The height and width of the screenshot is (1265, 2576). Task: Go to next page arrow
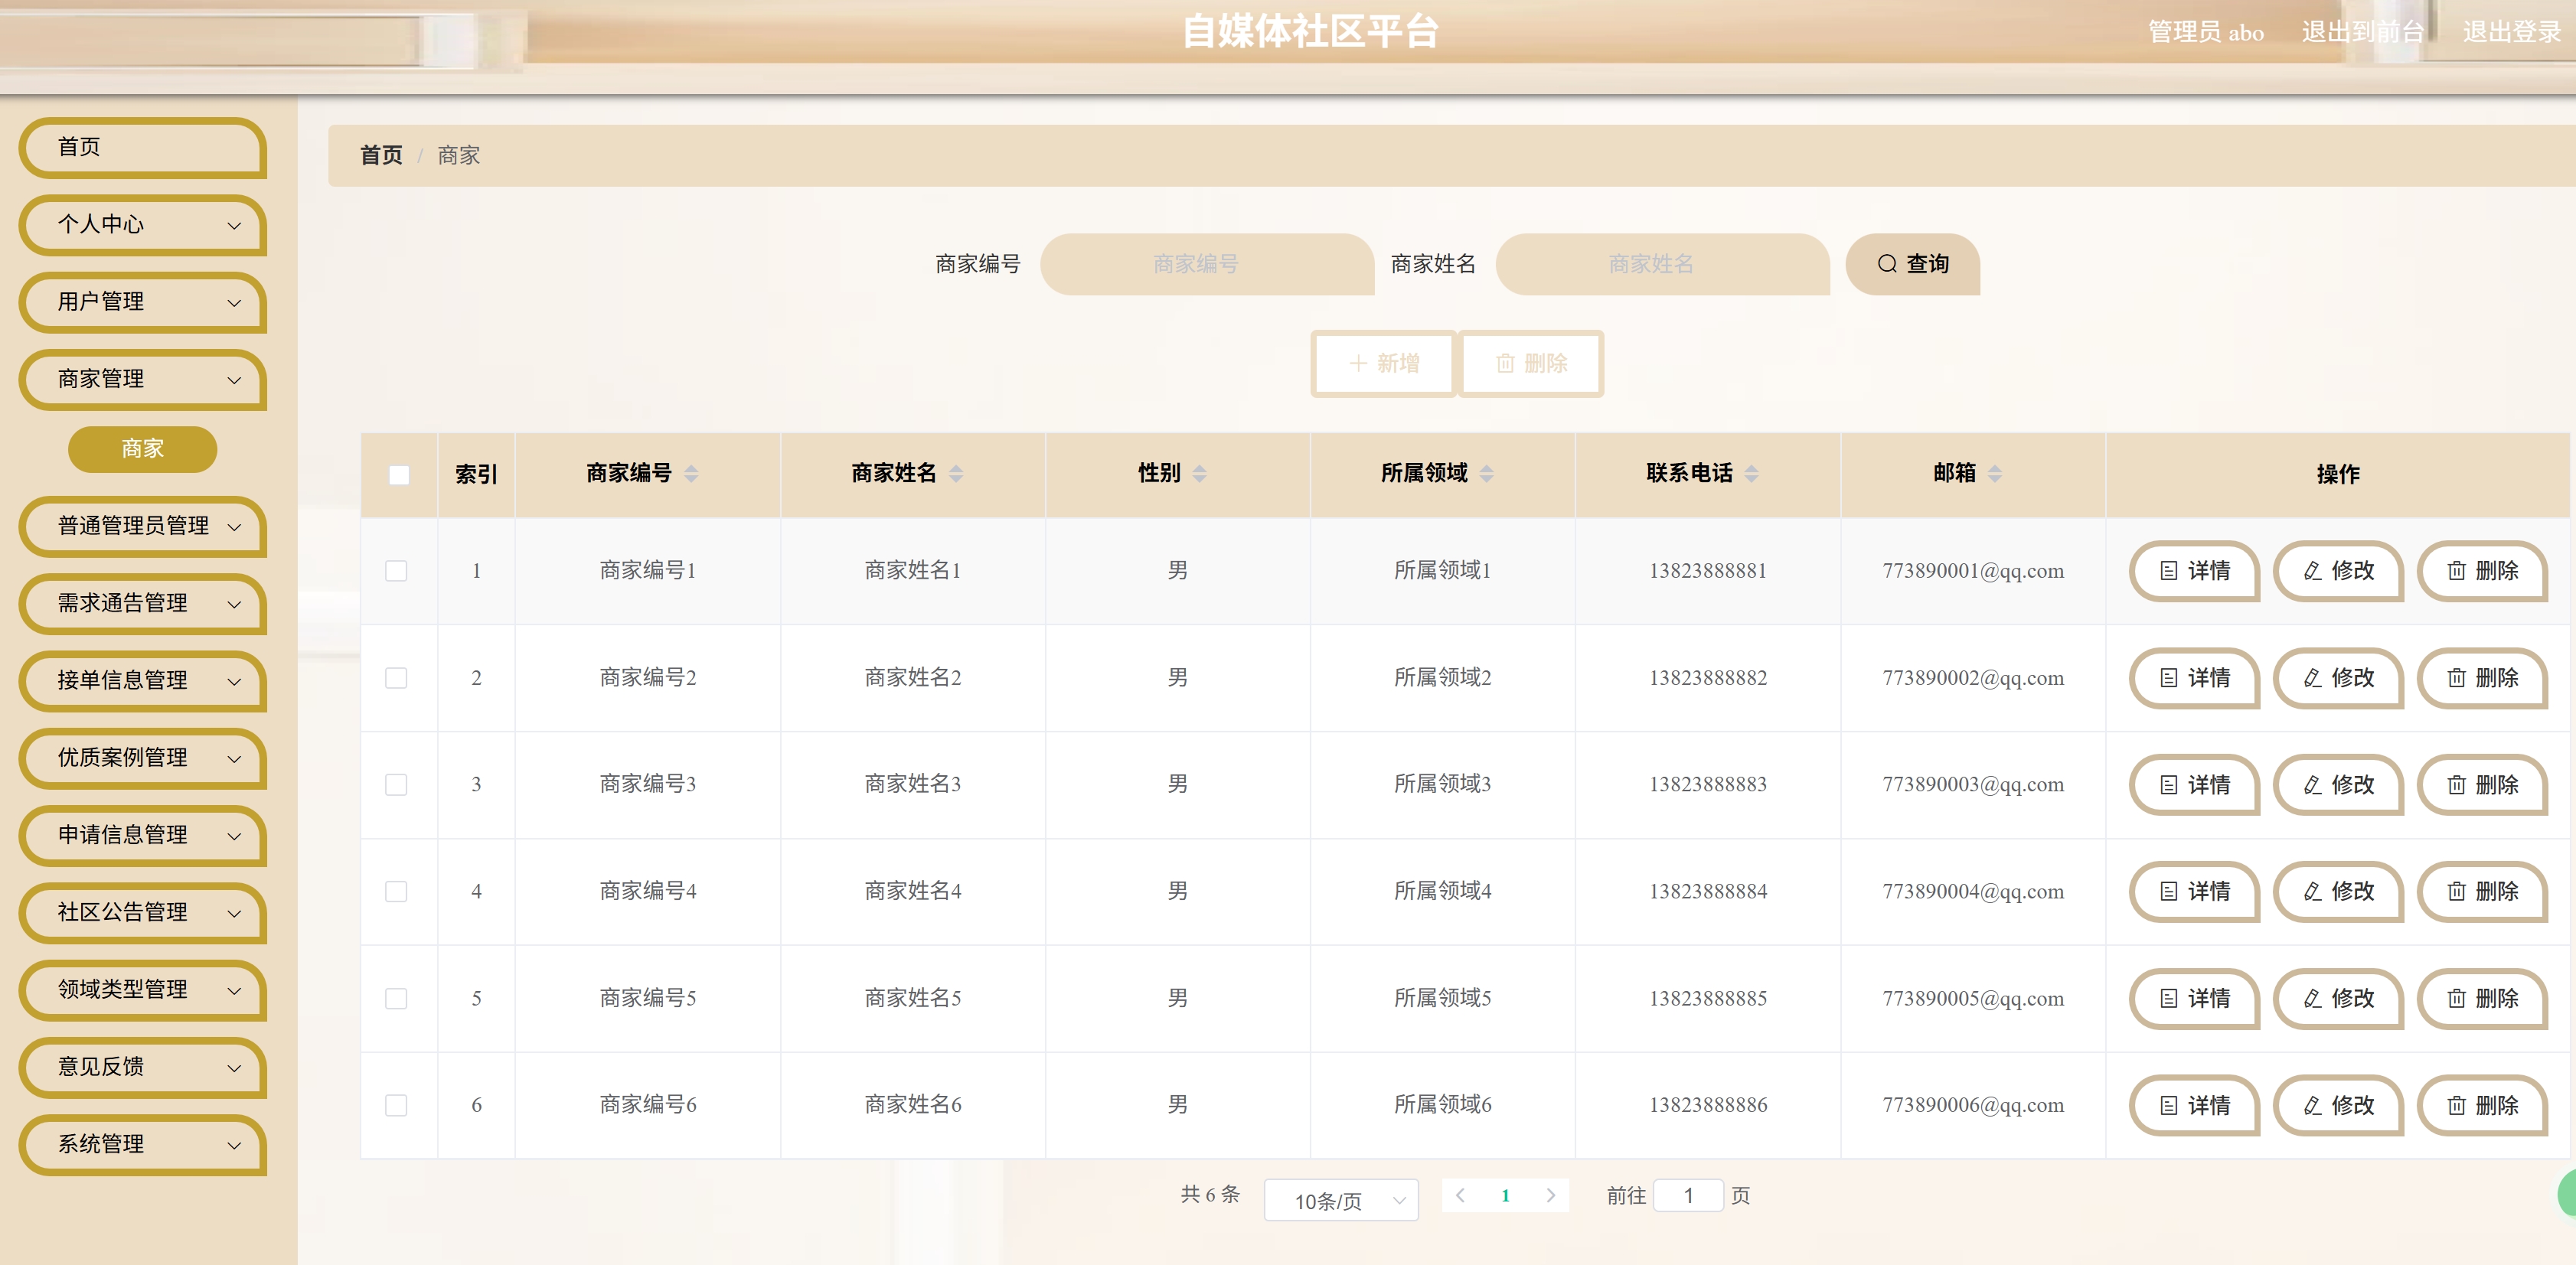pyautogui.click(x=1550, y=1195)
